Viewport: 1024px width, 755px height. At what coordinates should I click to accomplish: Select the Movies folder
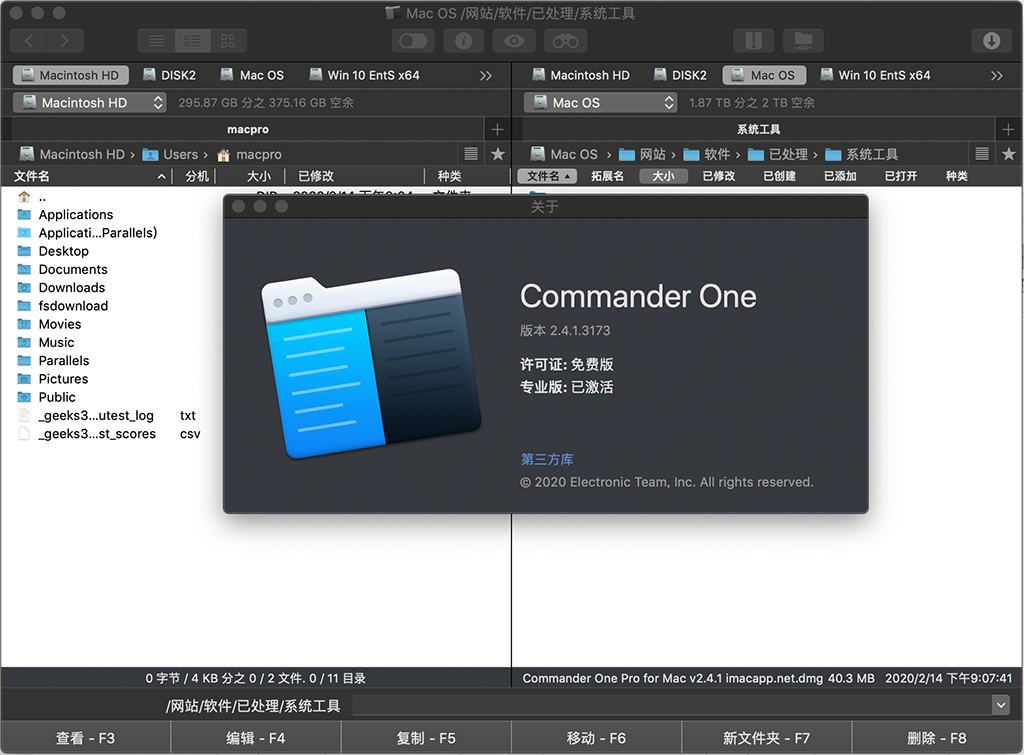(x=59, y=325)
